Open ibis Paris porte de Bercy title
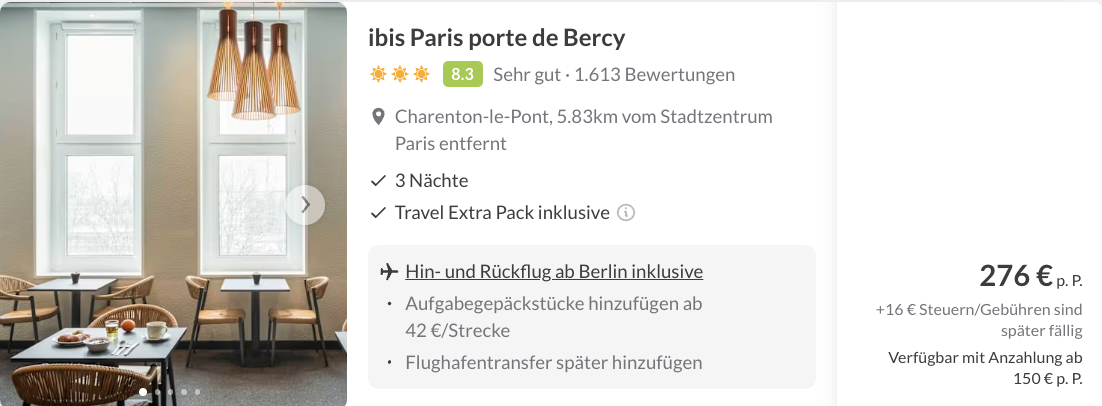This screenshot has height=406, width=1102. pyautogui.click(x=497, y=38)
